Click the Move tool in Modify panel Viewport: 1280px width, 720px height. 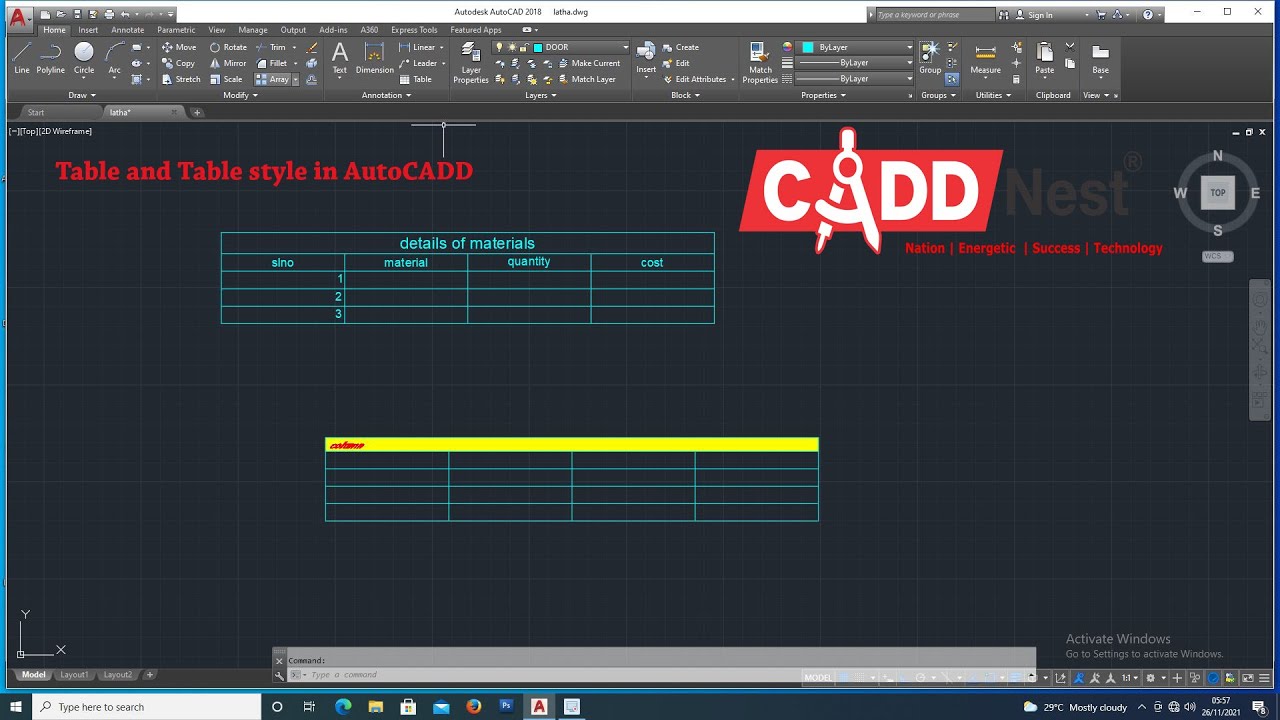click(179, 47)
